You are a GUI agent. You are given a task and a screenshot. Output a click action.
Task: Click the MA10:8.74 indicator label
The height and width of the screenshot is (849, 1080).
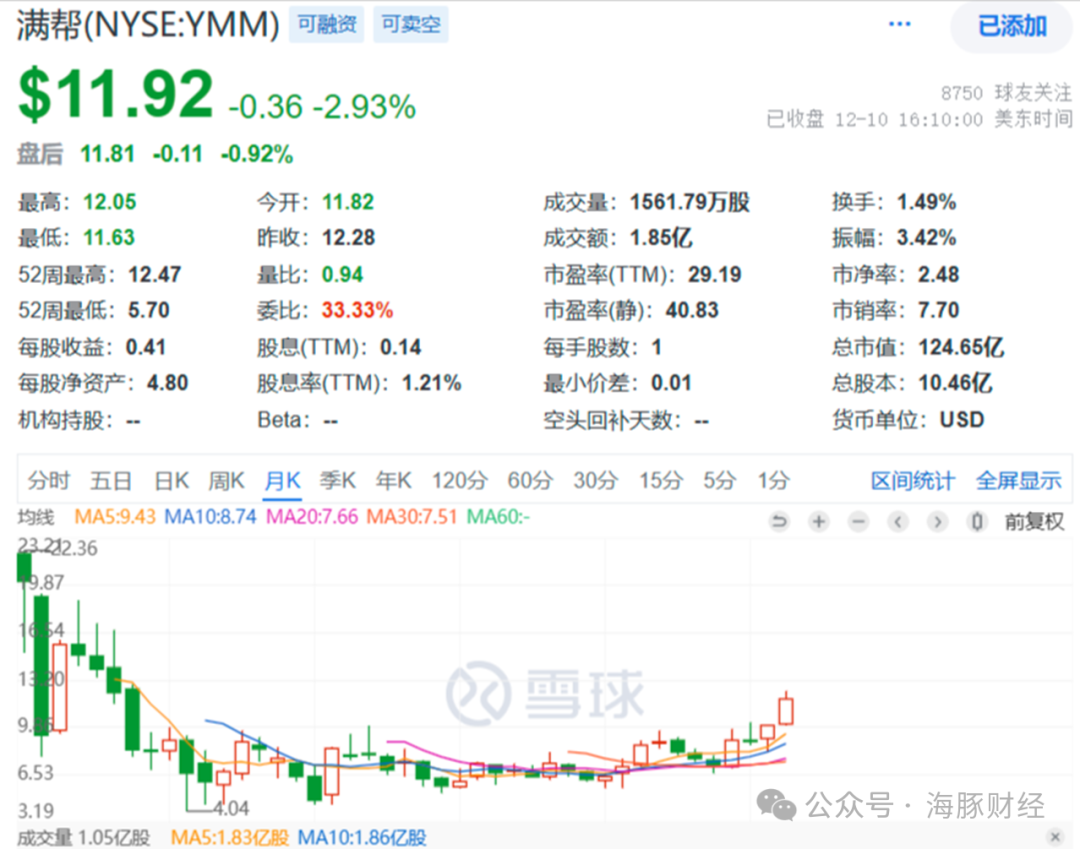(x=210, y=516)
